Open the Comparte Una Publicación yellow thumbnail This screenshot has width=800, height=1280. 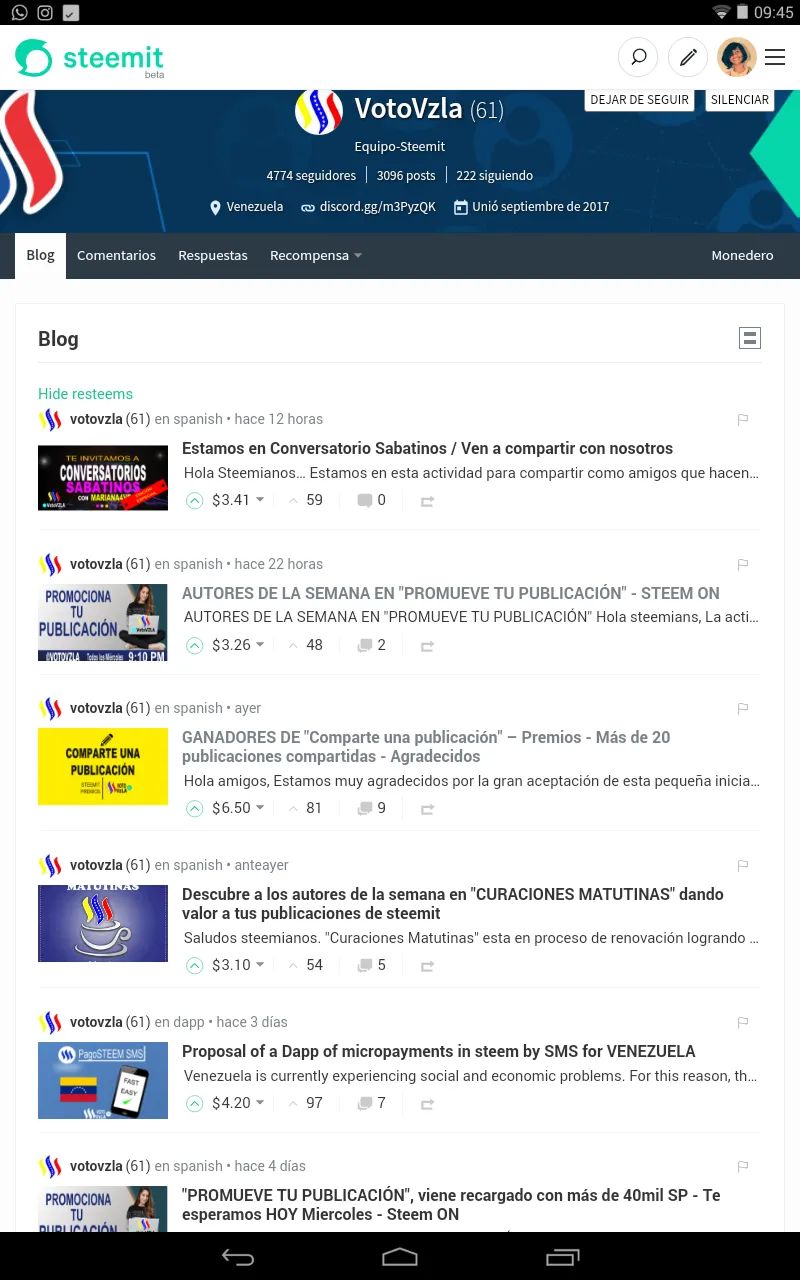(x=103, y=766)
